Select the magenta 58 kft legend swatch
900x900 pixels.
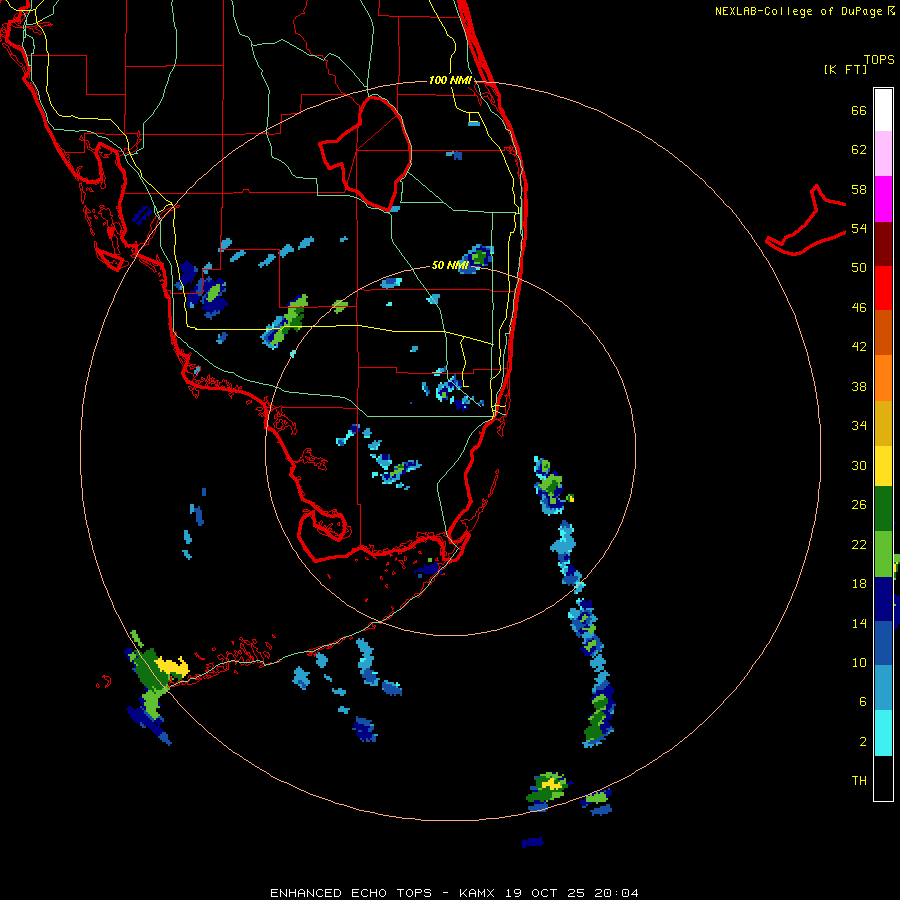[x=883, y=199]
